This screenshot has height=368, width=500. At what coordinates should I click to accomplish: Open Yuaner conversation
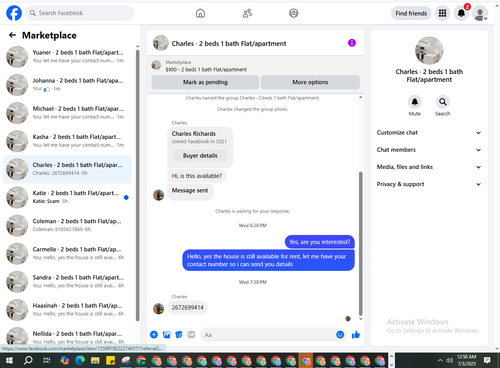pos(67,57)
